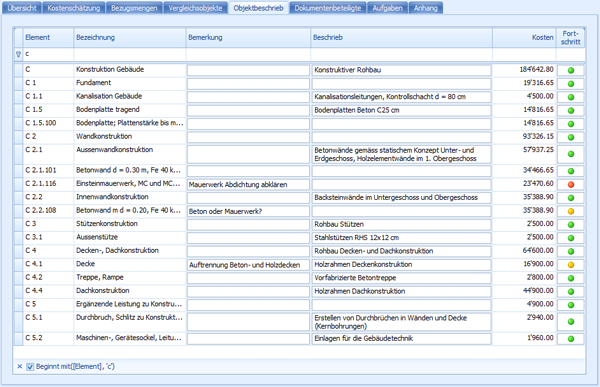Click the Beschrieb field 'Bodenplatten Beton C25 cm'
This screenshot has width=600, height=387.
pos(401,111)
